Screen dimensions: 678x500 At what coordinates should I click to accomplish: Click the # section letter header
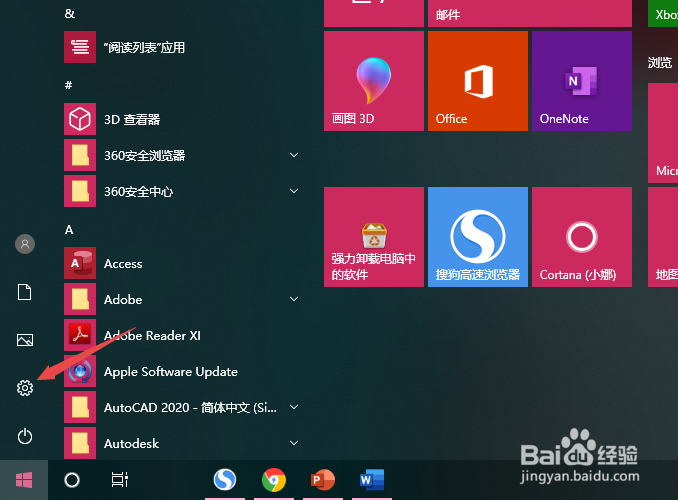(68, 85)
